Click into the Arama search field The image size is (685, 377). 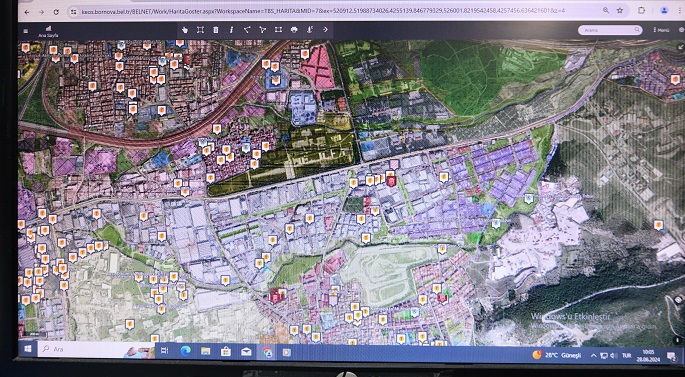point(610,30)
